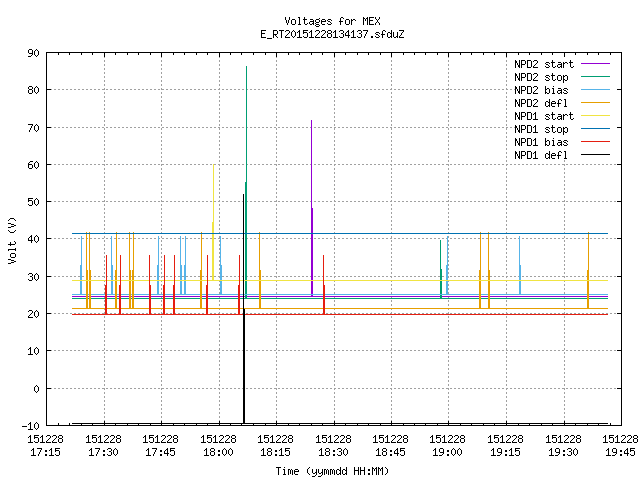Click the 'NPD2 defl' legend label
The image size is (640, 480).
pyautogui.click(x=541, y=103)
